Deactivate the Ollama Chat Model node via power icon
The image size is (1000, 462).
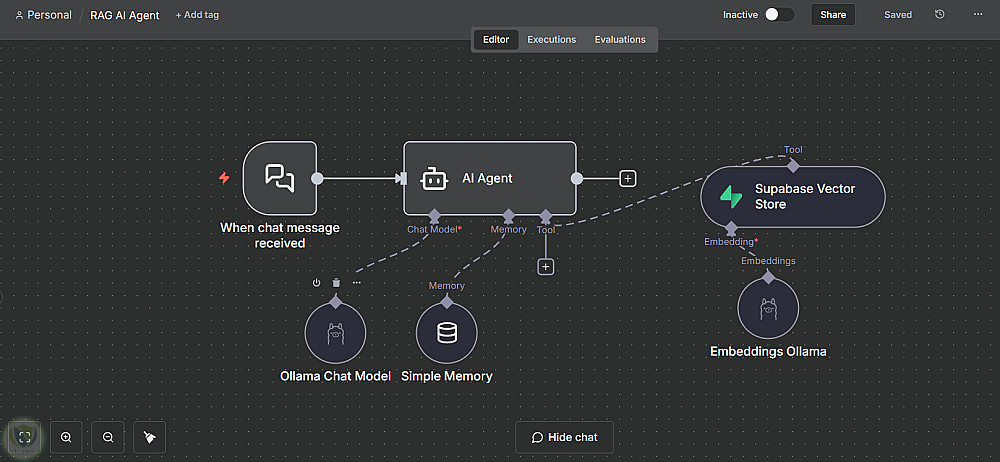tap(316, 283)
